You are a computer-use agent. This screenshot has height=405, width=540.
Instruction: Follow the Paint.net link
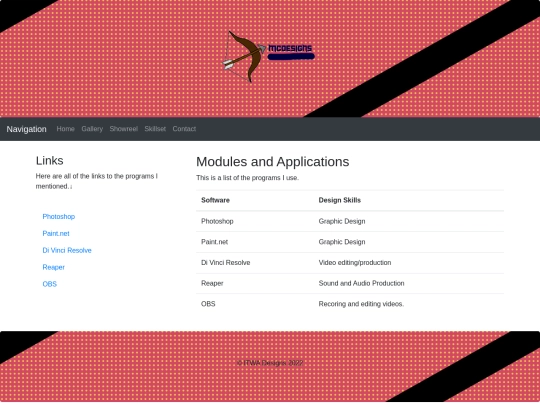(56, 233)
